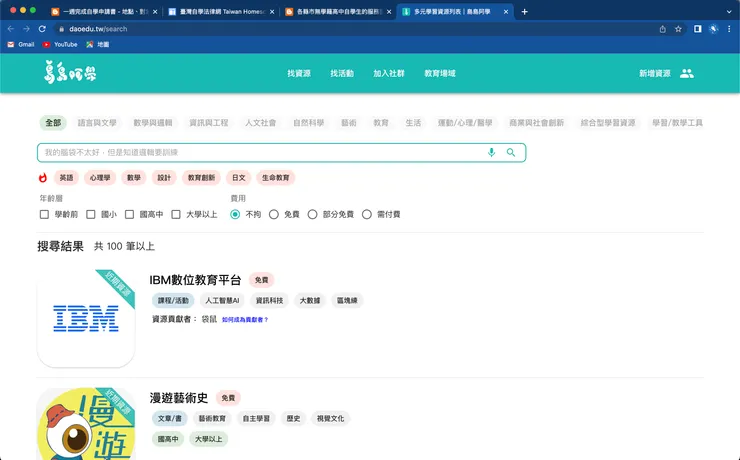Open the YouTube bookmark
Screen dimensions: 740x460
[x=60, y=44]
